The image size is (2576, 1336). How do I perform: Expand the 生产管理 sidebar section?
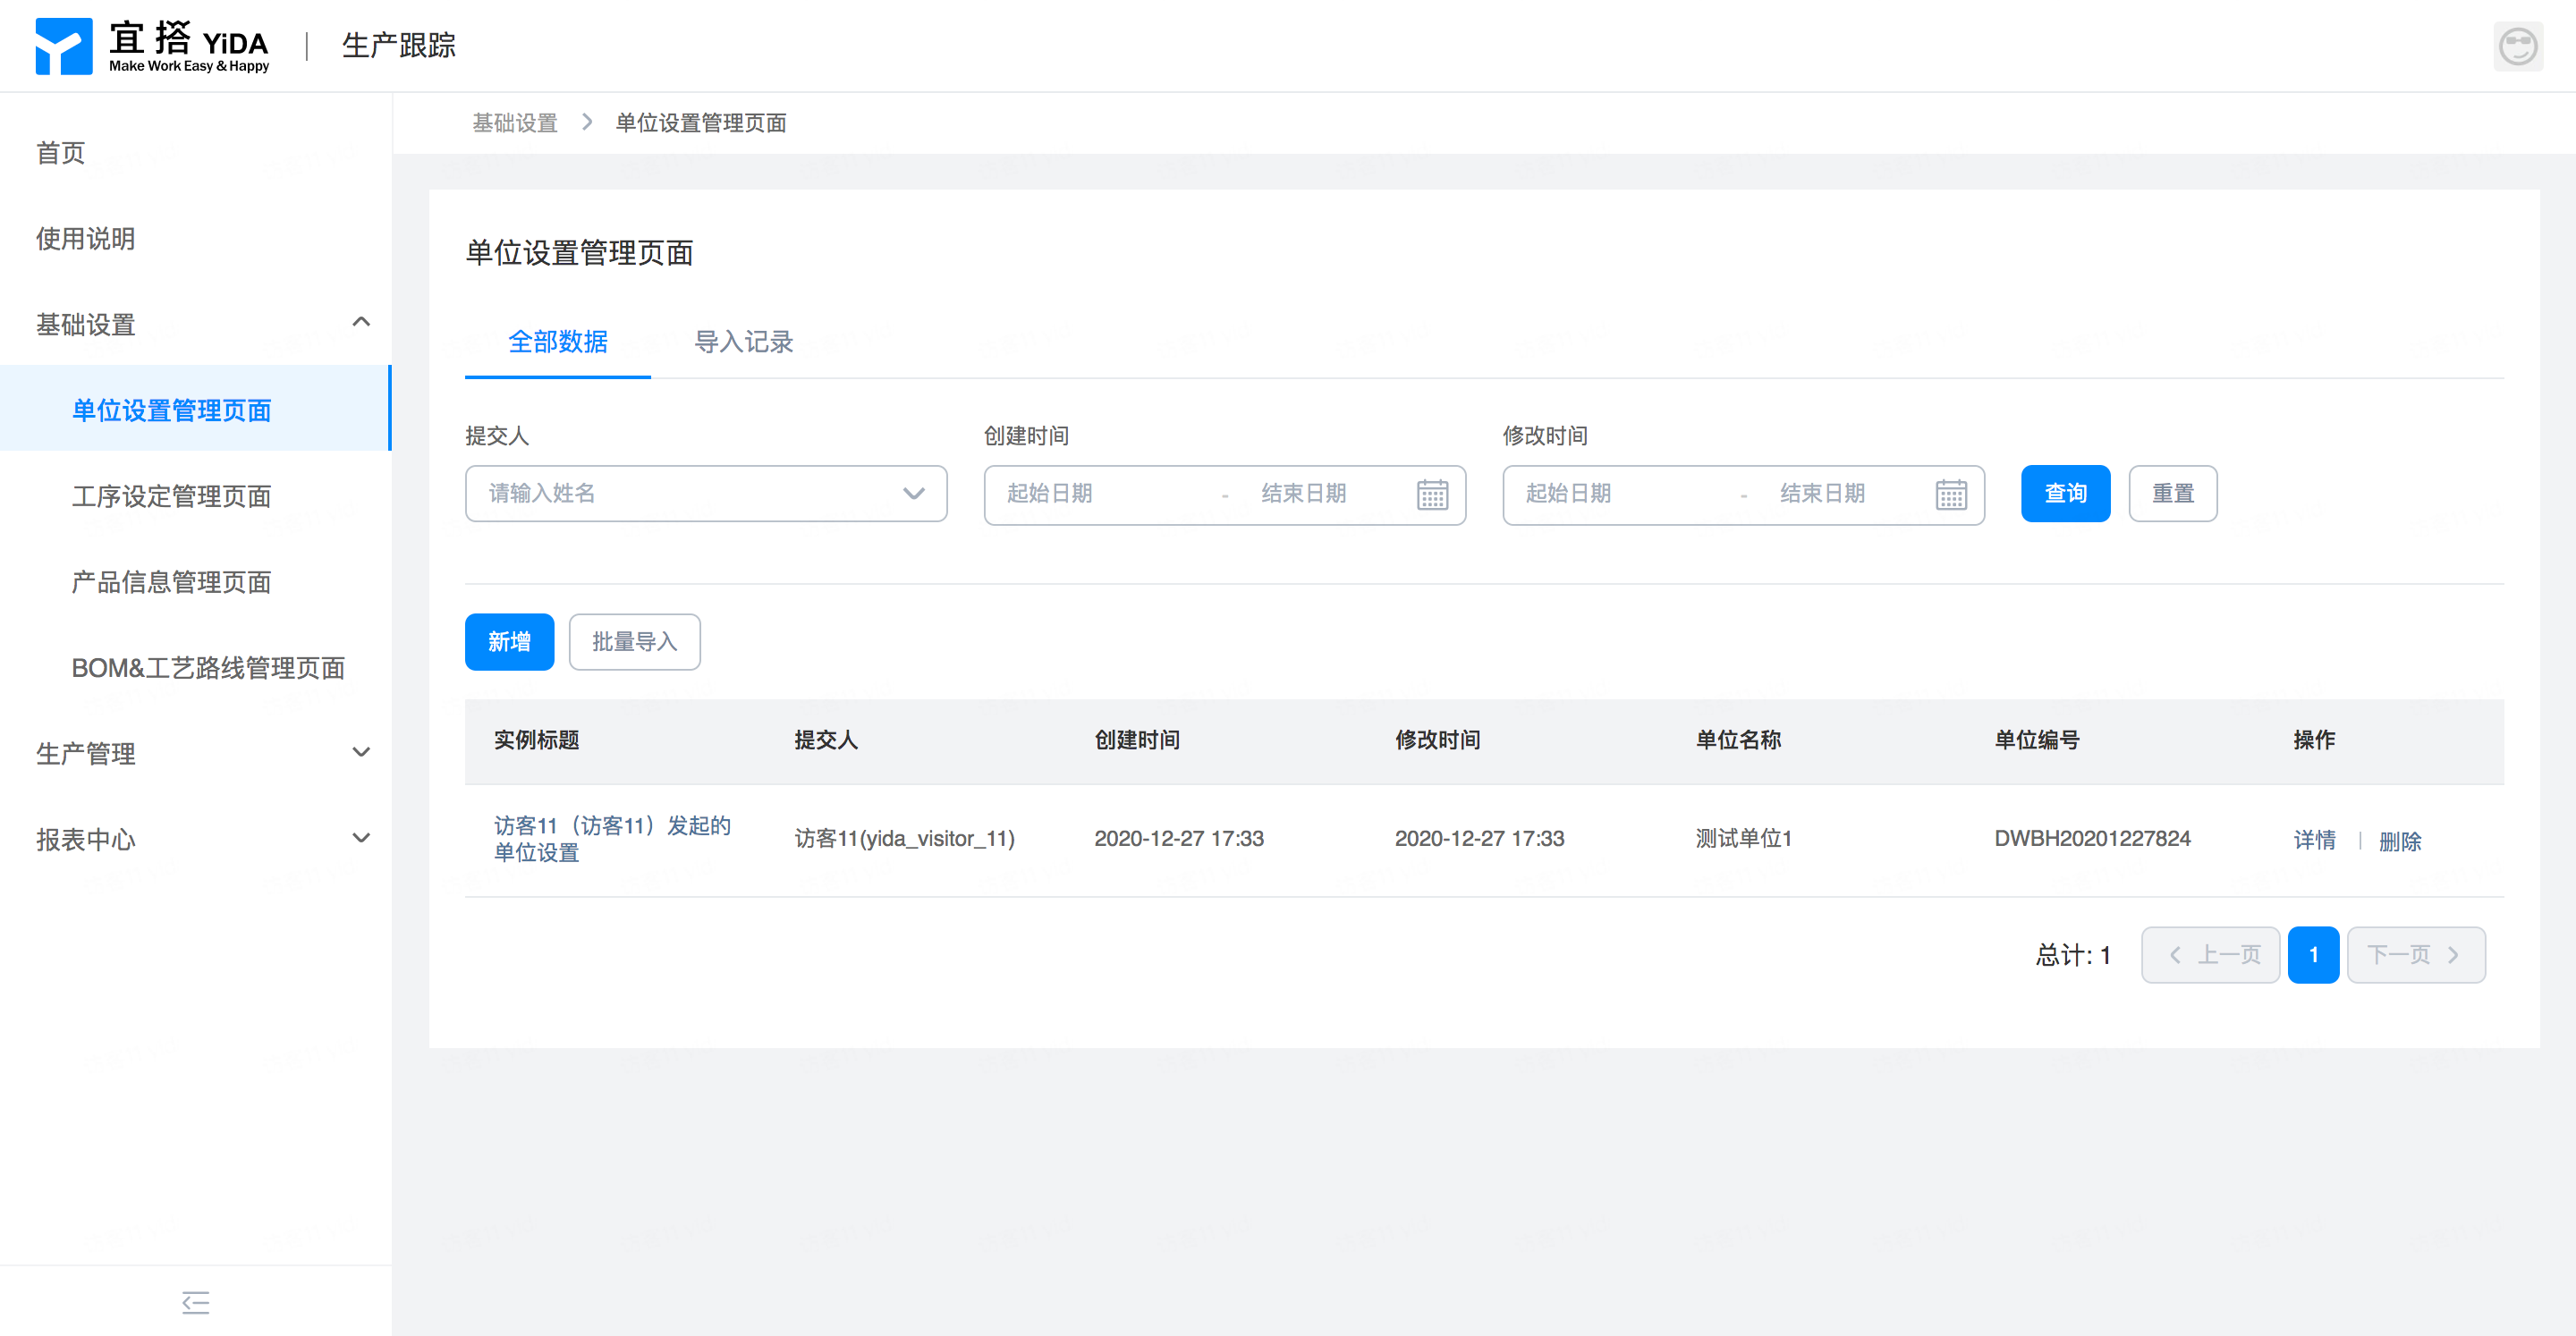[x=361, y=752]
